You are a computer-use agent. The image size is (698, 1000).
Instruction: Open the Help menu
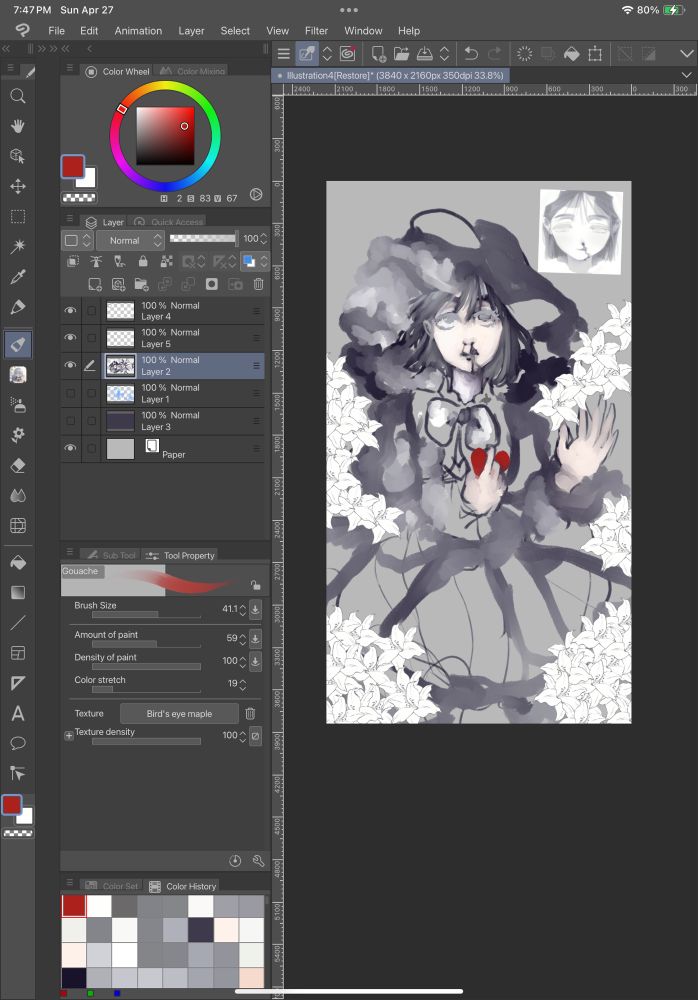[x=409, y=31]
